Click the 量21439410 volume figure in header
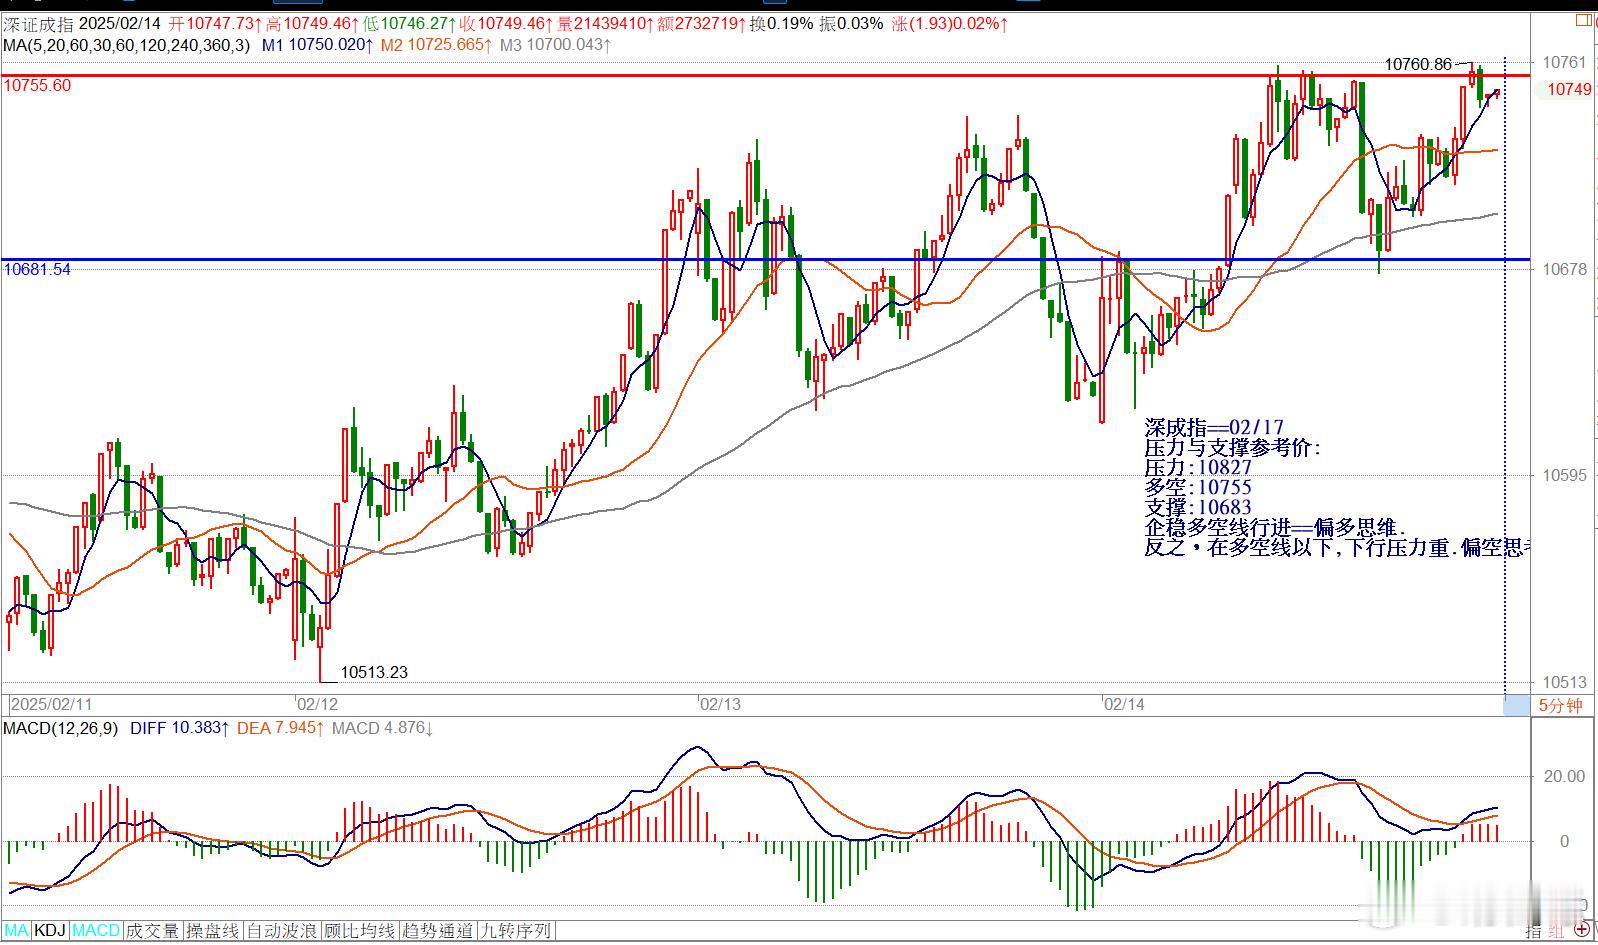The width and height of the screenshot is (1598, 945). tap(605, 22)
